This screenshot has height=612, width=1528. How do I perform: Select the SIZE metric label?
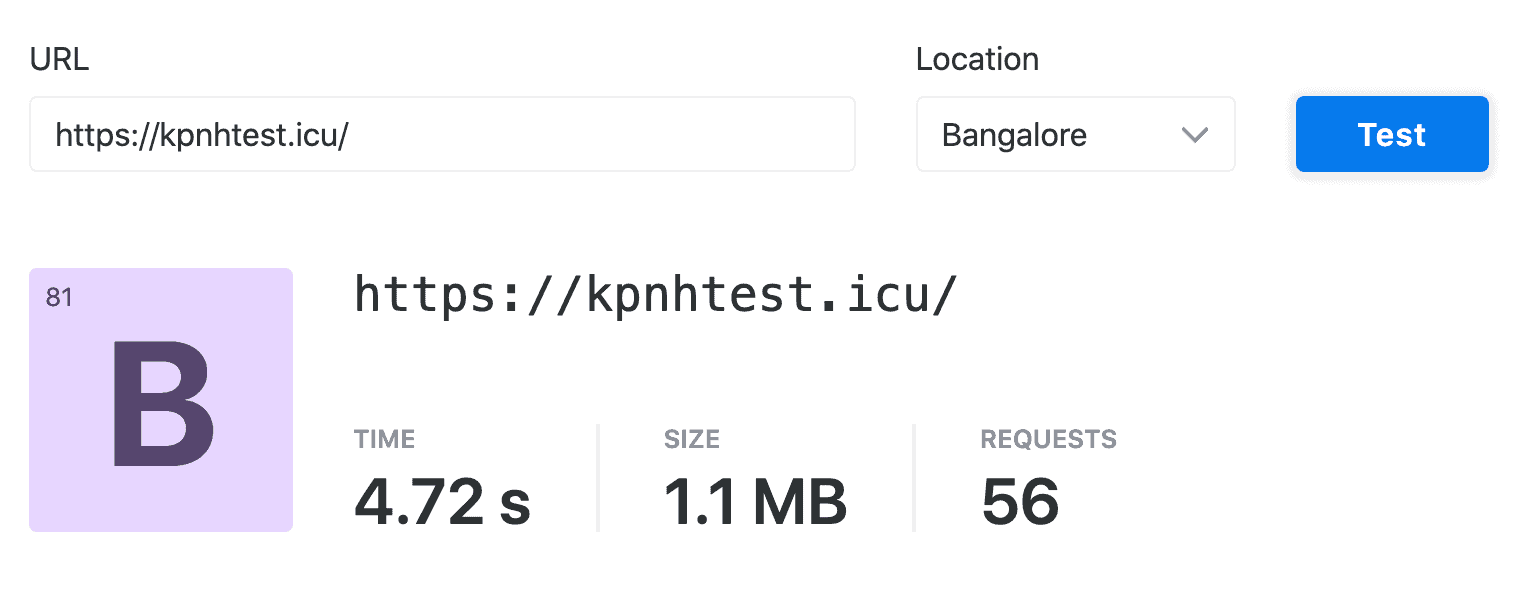click(692, 439)
